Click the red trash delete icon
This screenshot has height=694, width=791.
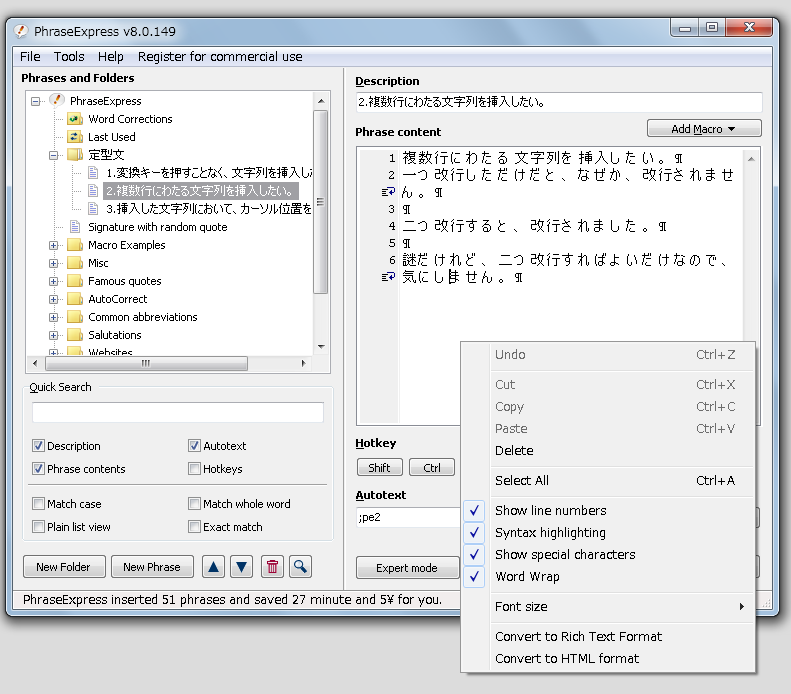tap(271, 567)
